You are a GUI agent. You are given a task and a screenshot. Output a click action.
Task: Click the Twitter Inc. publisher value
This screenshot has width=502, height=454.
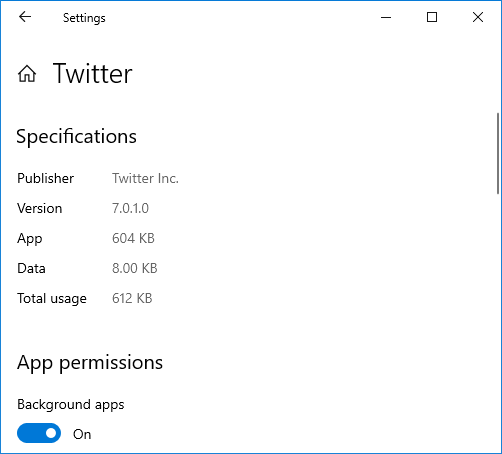pyautogui.click(x=145, y=178)
